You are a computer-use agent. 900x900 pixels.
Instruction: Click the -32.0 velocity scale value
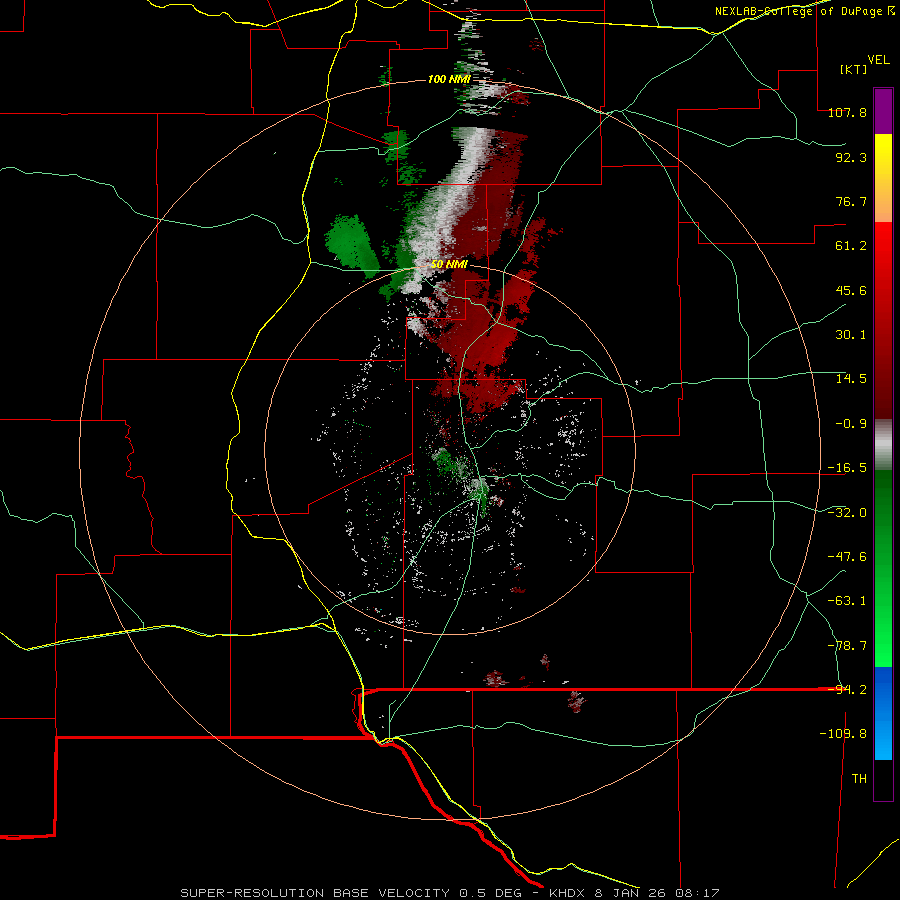pos(847,513)
